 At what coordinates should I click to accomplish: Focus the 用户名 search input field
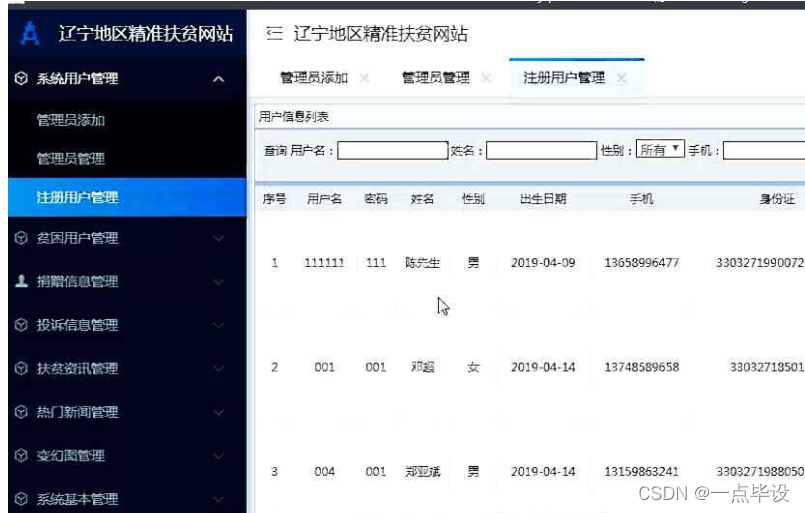393,150
